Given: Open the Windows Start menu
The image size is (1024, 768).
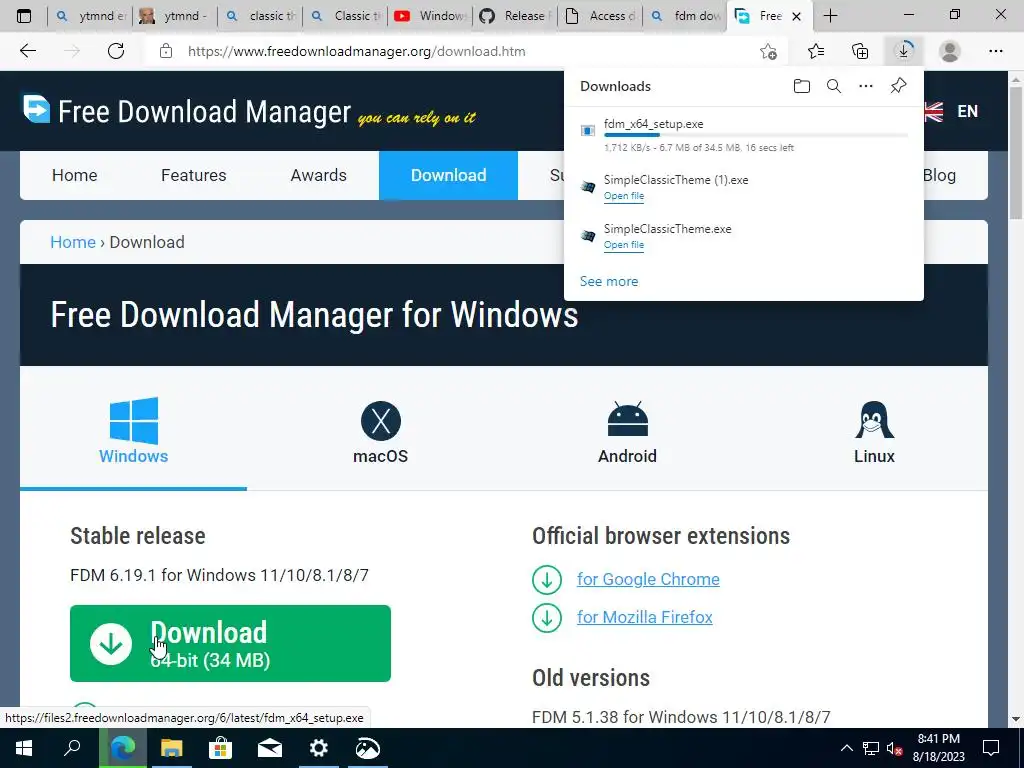Looking at the screenshot, I should [24, 748].
